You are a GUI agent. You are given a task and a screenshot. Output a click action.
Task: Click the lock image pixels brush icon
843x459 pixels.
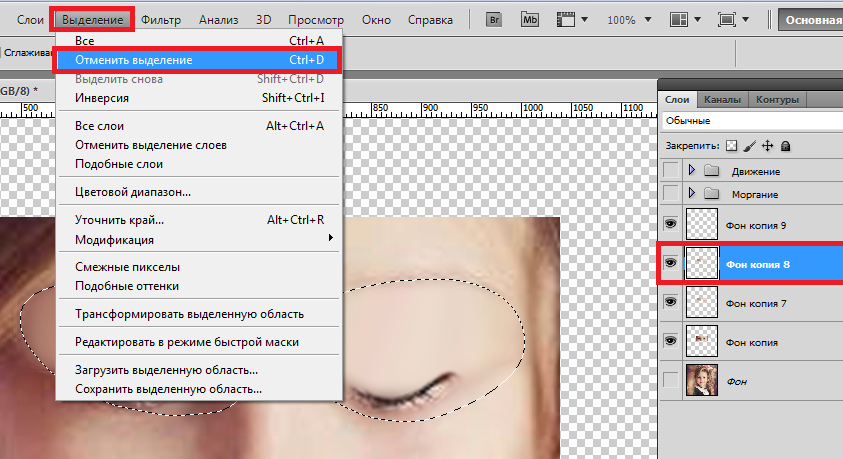[749, 146]
